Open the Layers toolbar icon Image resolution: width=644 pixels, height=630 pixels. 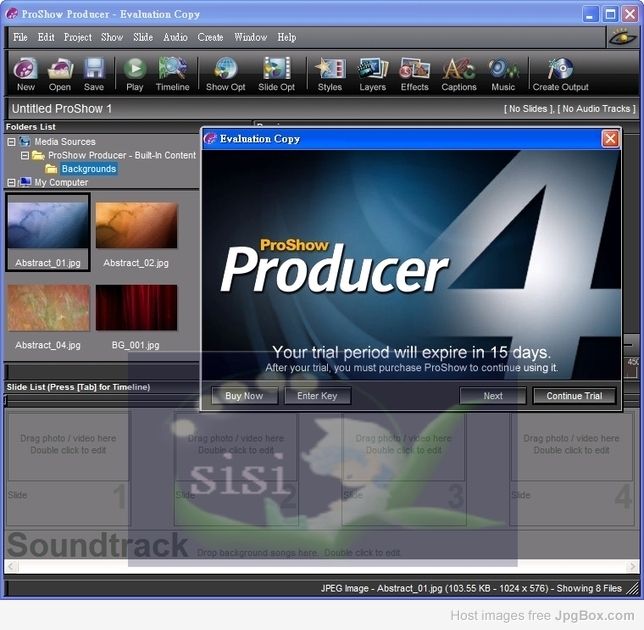372,72
